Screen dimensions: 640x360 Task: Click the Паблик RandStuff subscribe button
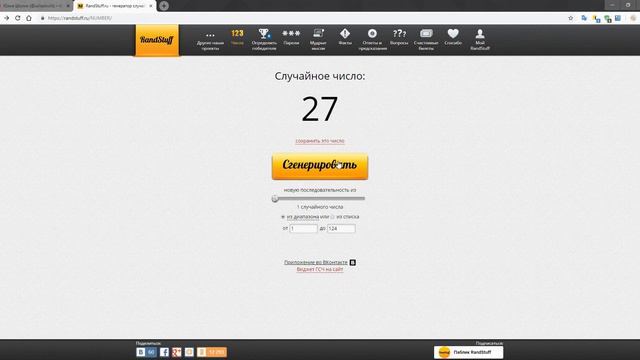[469, 352]
